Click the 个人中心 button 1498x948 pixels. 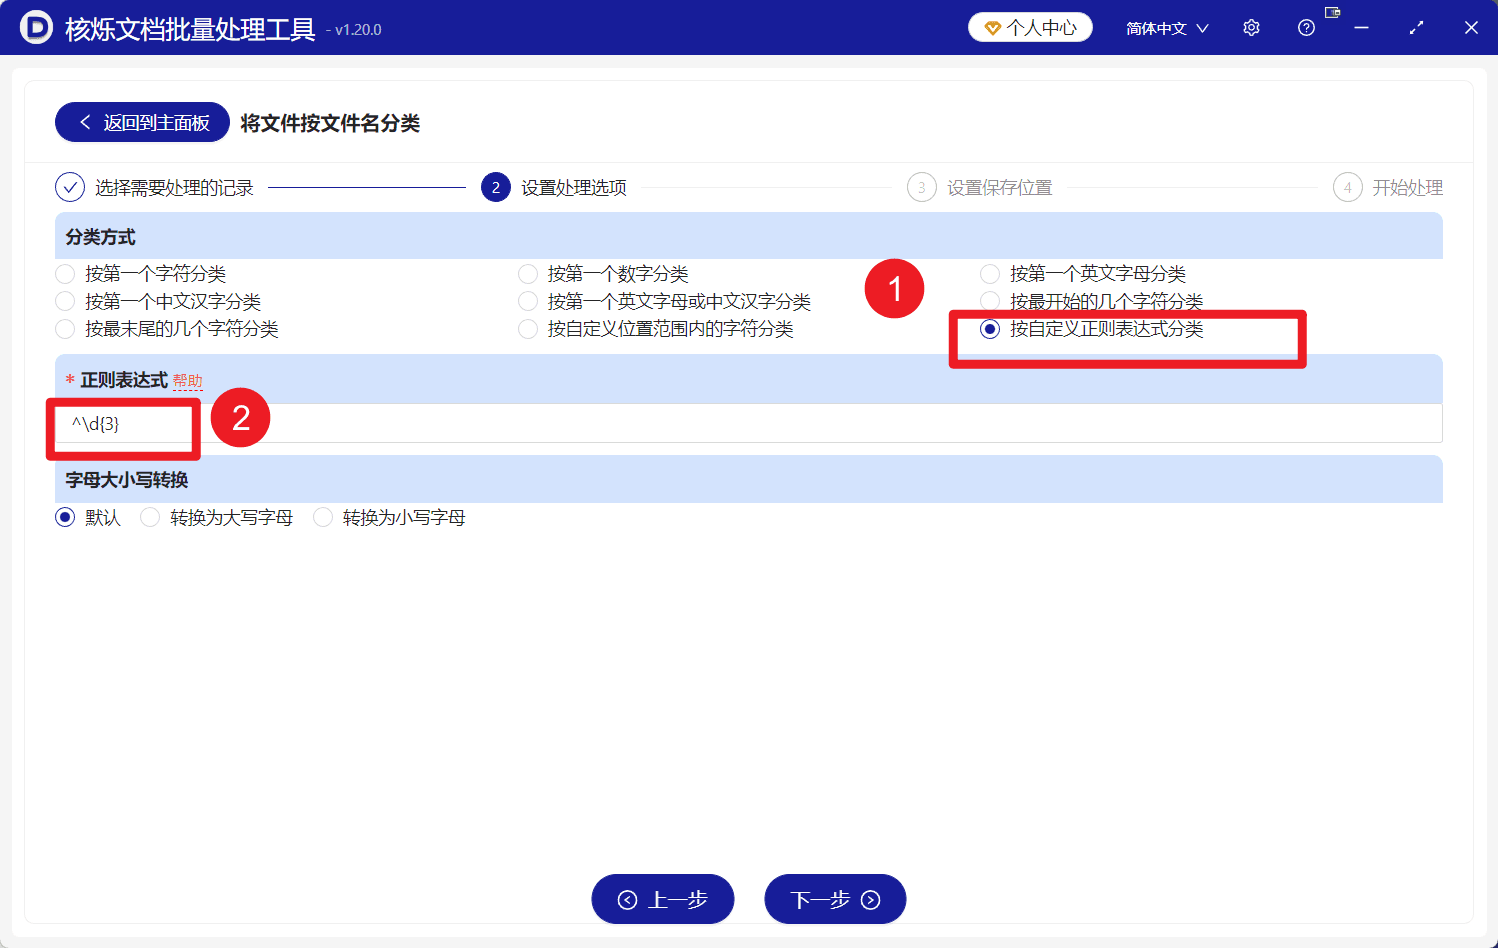point(1030,27)
